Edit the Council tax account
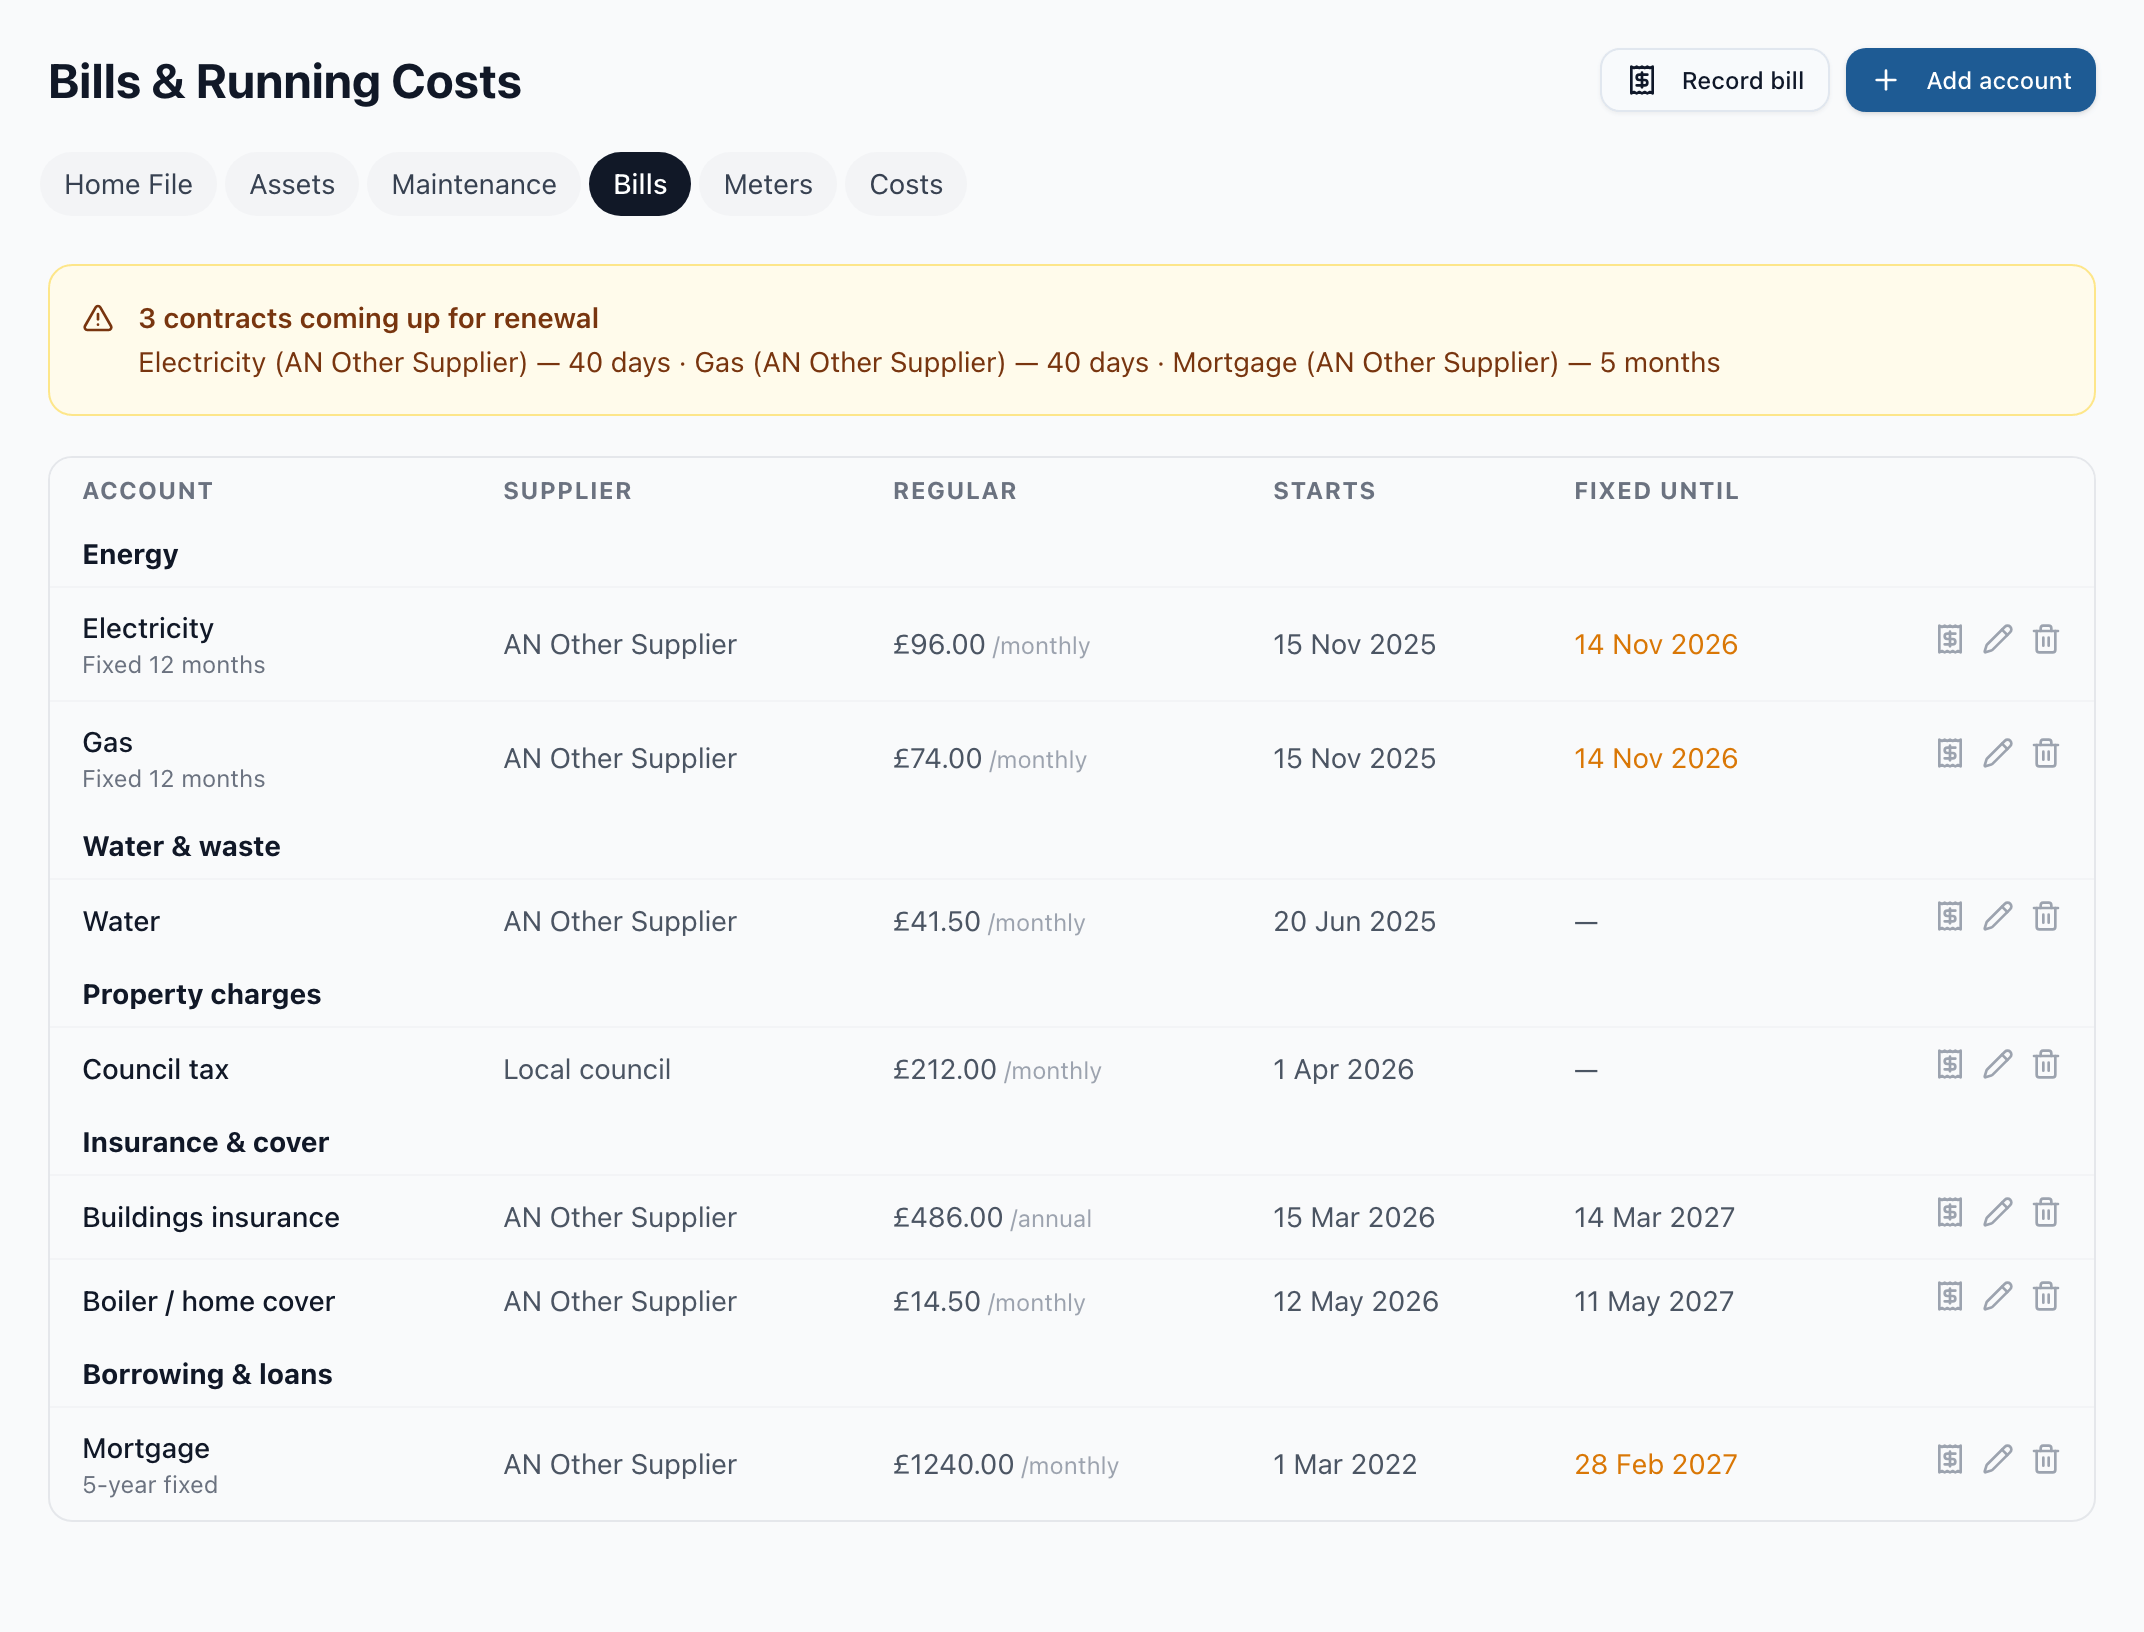The image size is (2144, 1632). coord(1997,1065)
